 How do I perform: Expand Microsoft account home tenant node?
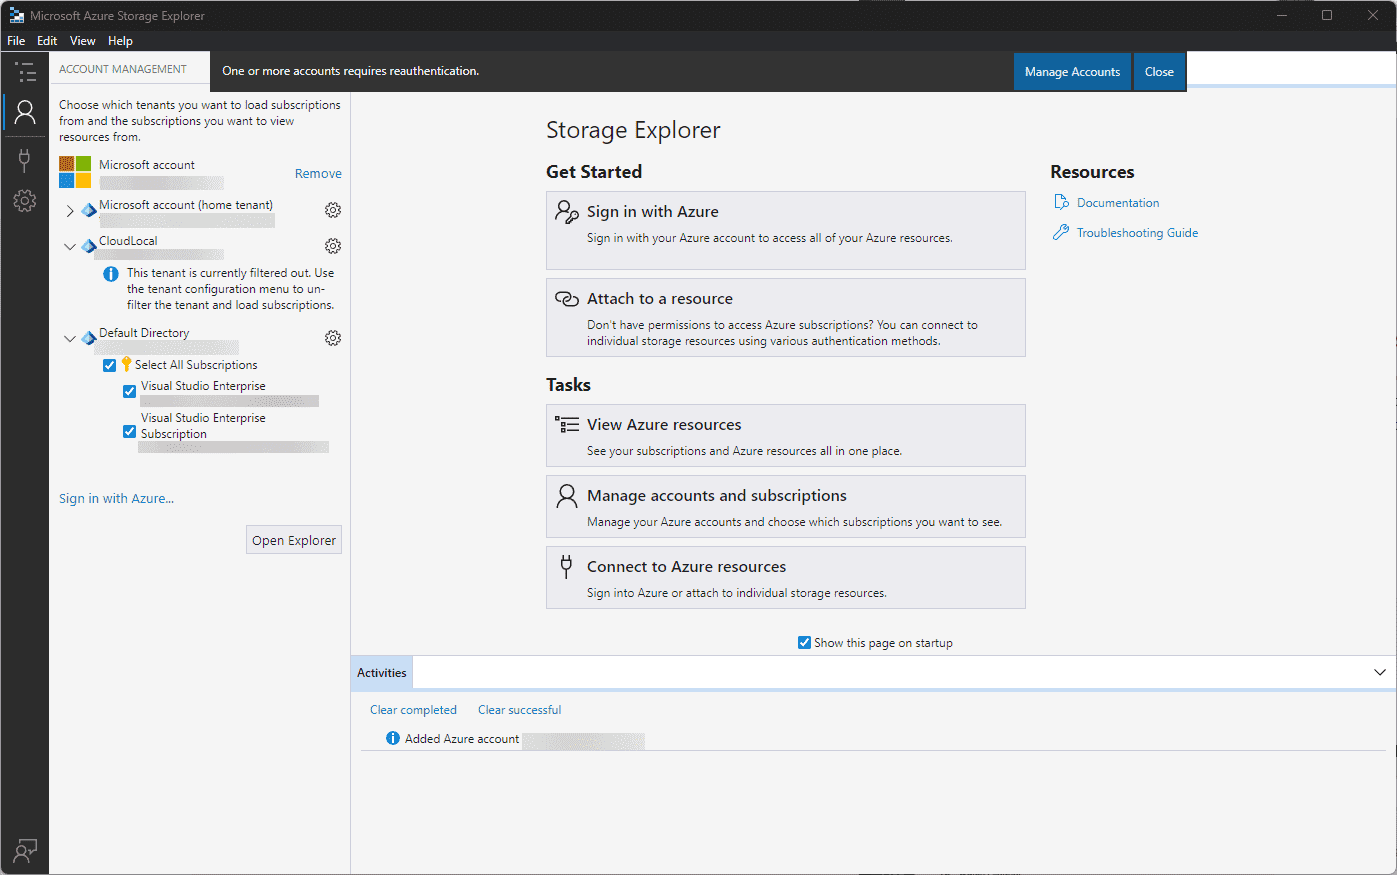[x=70, y=210]
